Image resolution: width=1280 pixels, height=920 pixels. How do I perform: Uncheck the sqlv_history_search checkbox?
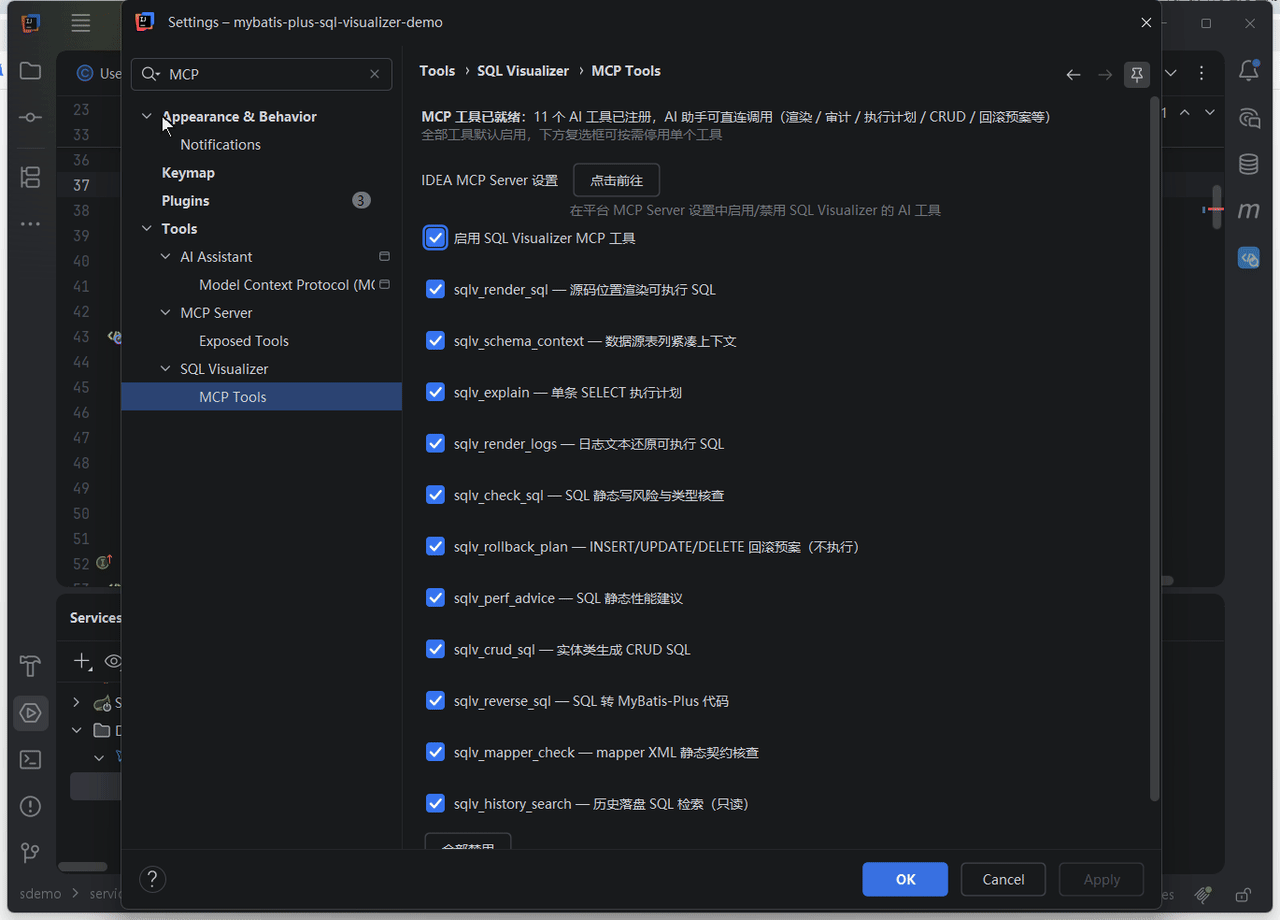tap(435, 803)
